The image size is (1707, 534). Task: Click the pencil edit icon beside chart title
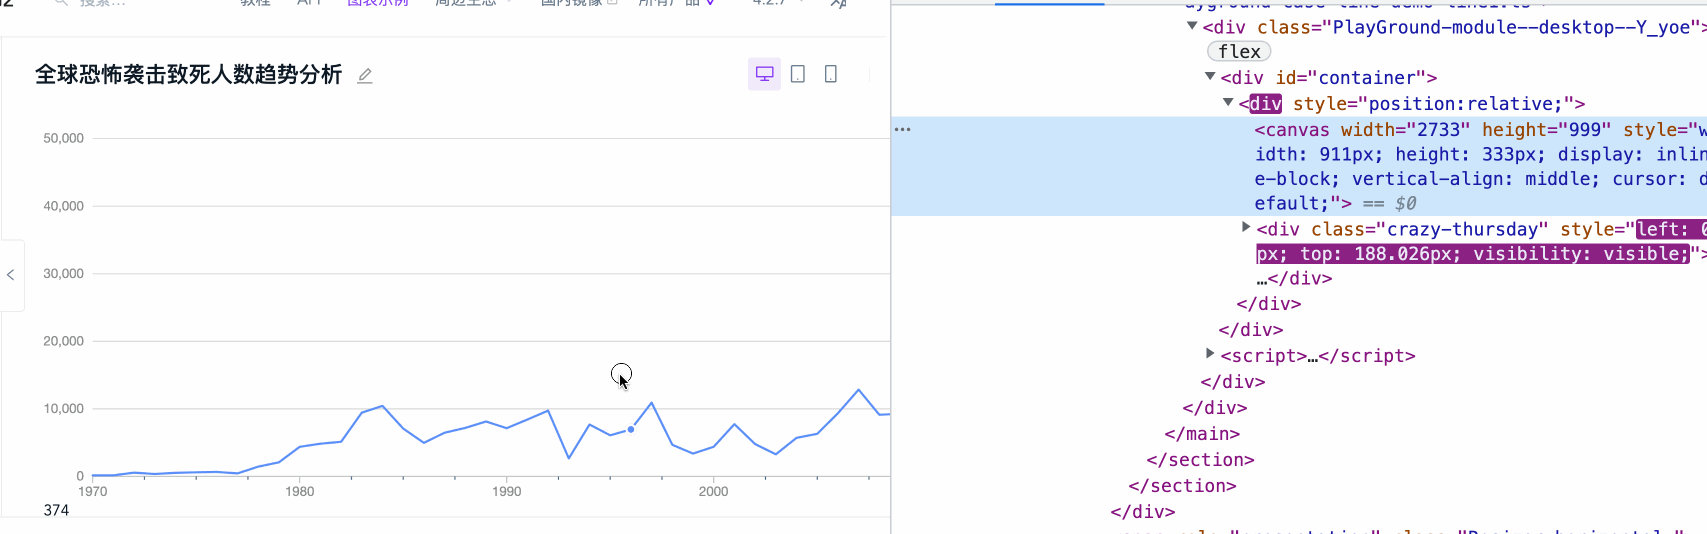(365, 75)
